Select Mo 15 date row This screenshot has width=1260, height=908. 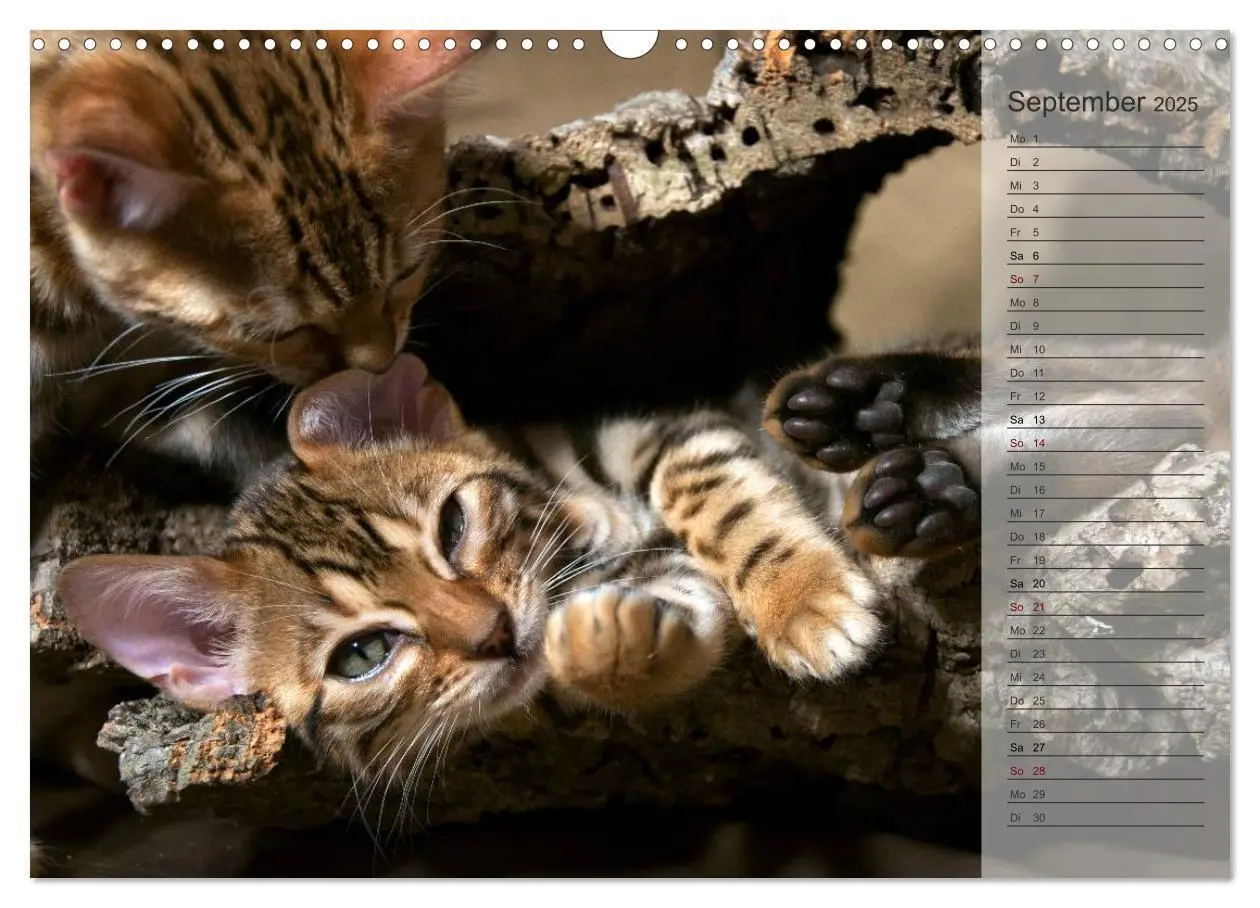pyautogui.click(x=1105, y=466)
